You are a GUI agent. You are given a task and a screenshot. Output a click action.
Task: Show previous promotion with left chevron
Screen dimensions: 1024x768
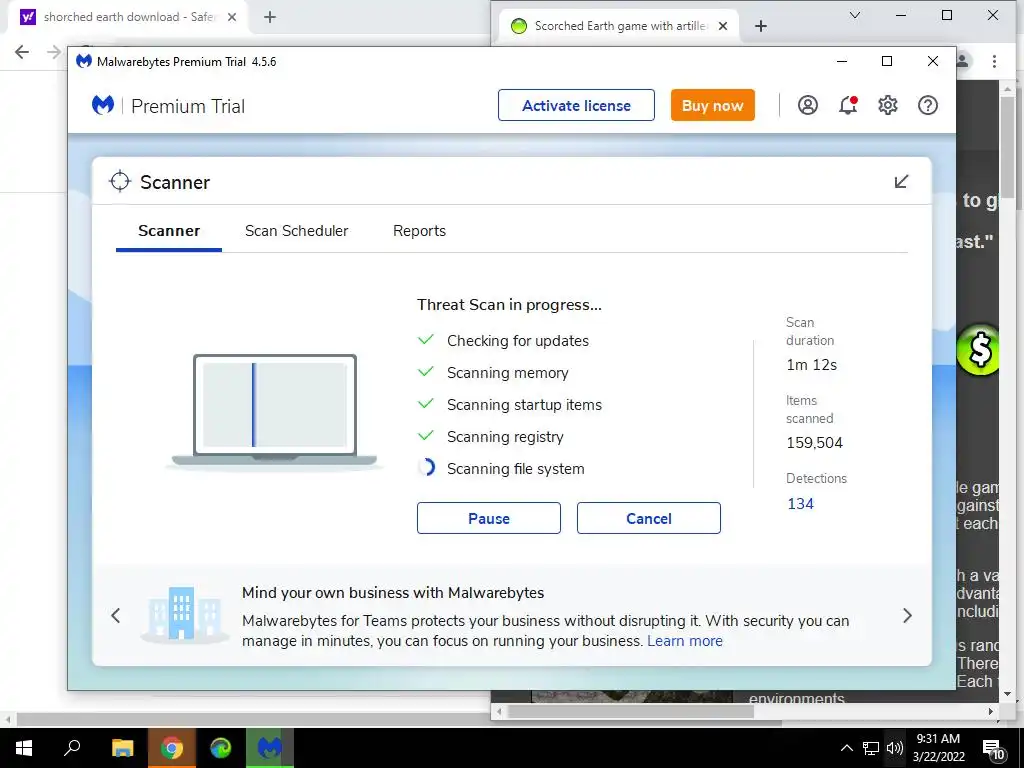(116, 615)
